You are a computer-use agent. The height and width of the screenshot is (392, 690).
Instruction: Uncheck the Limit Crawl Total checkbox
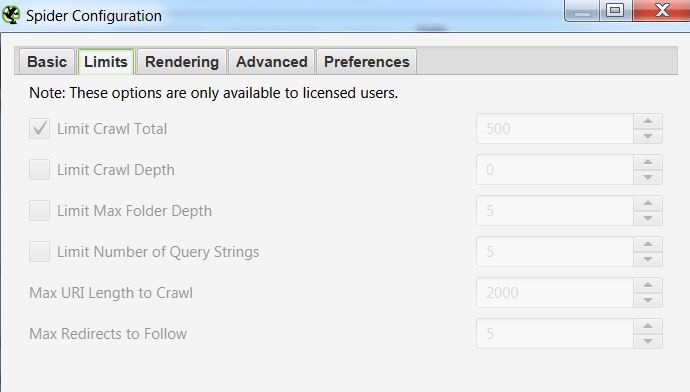(40, 129)
